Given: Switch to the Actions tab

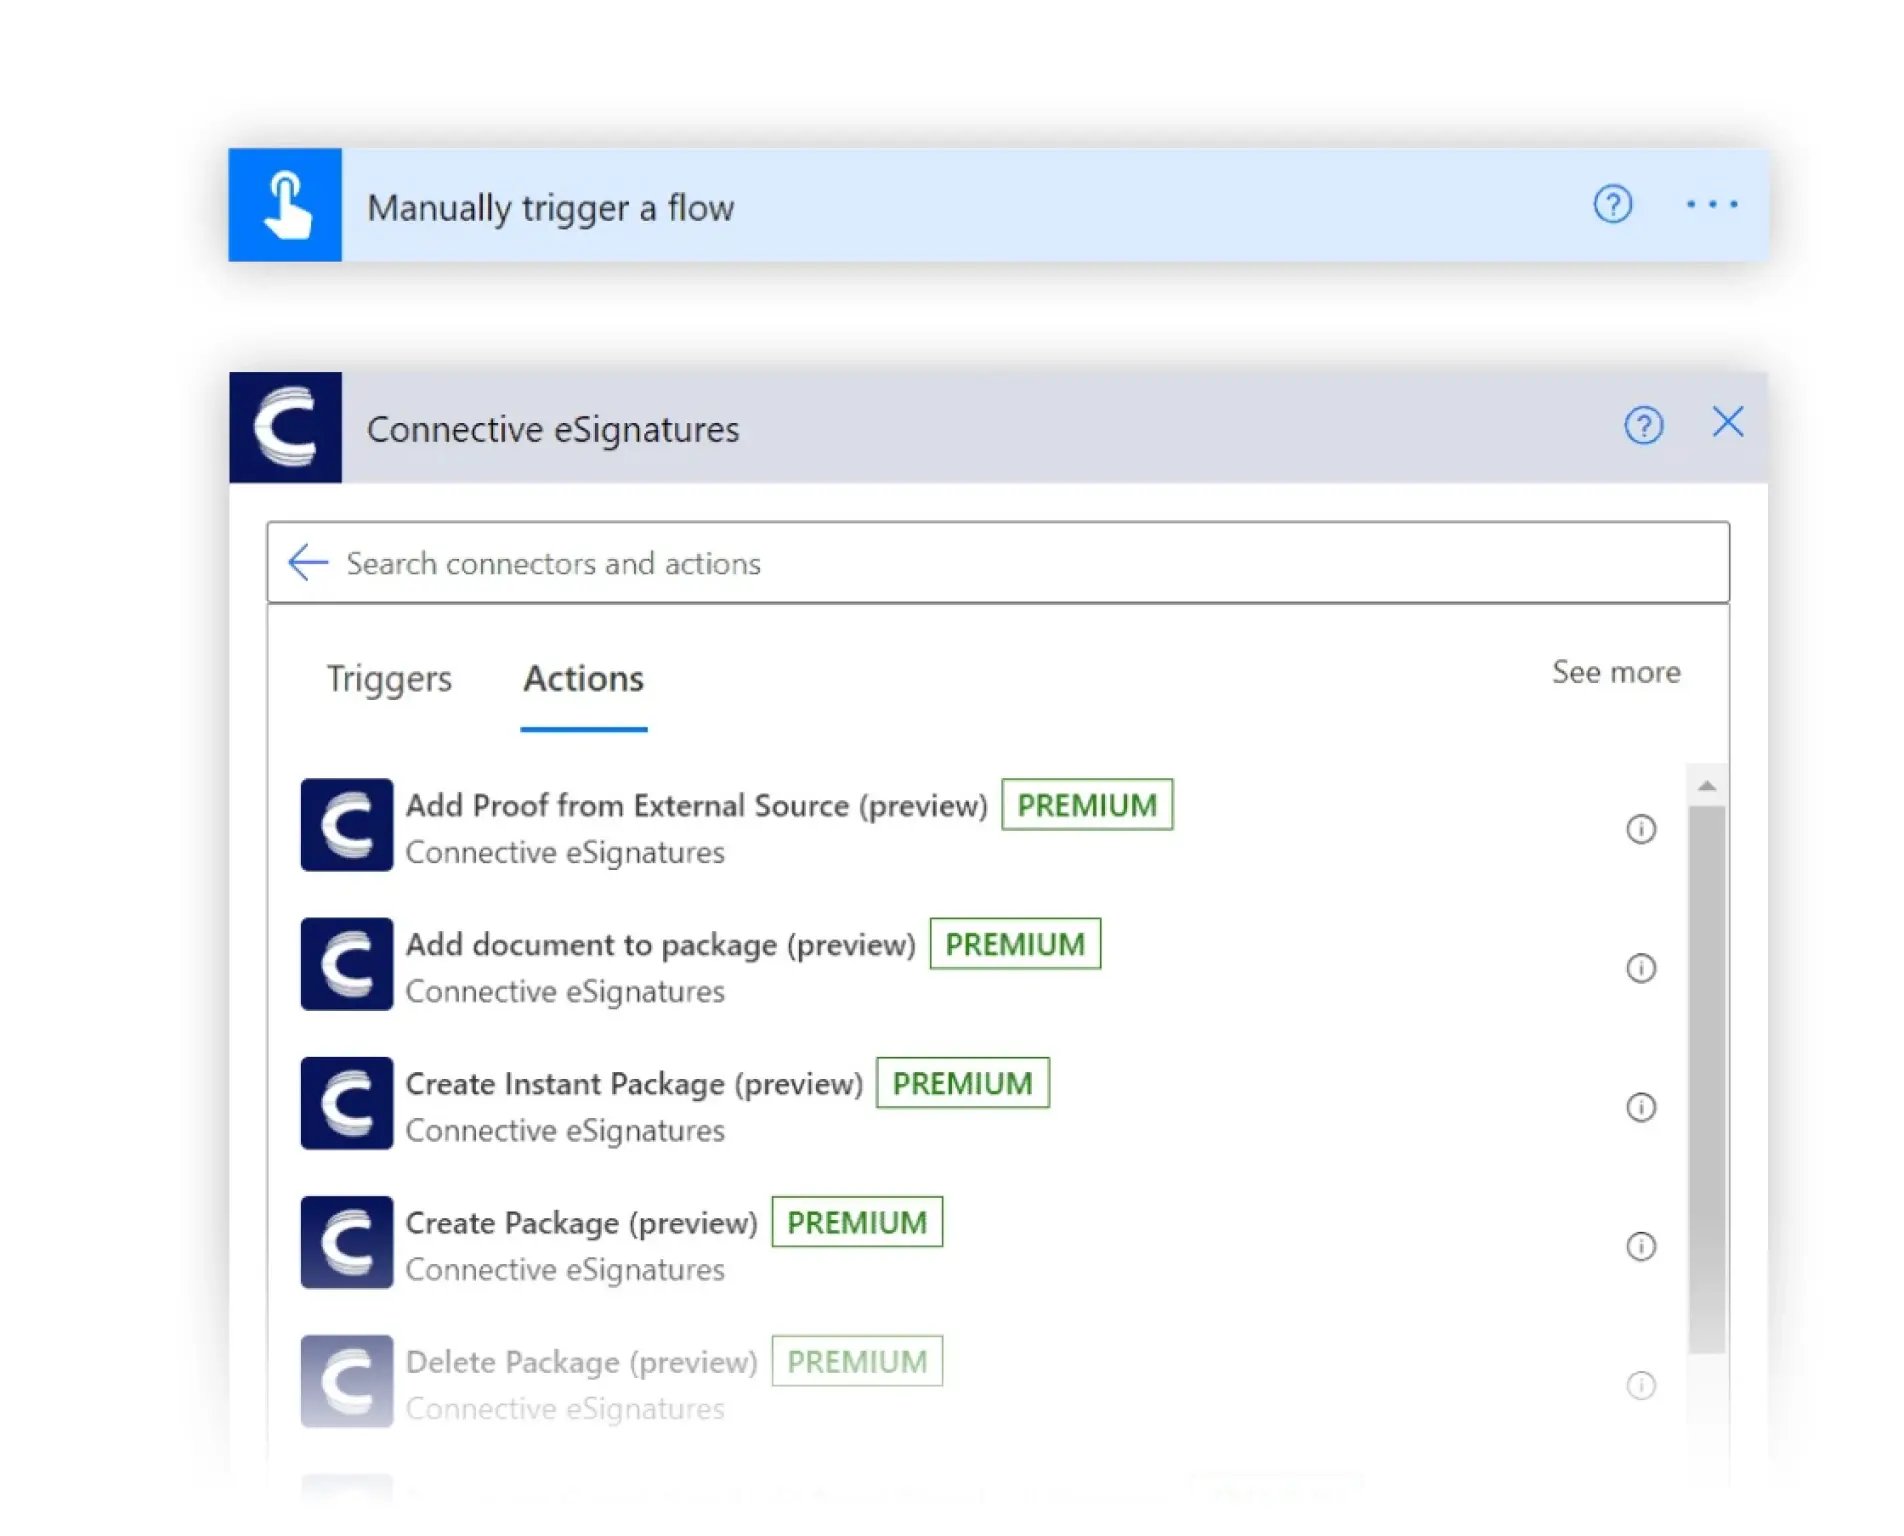Looking at the screenshot, I should point(582,679).
